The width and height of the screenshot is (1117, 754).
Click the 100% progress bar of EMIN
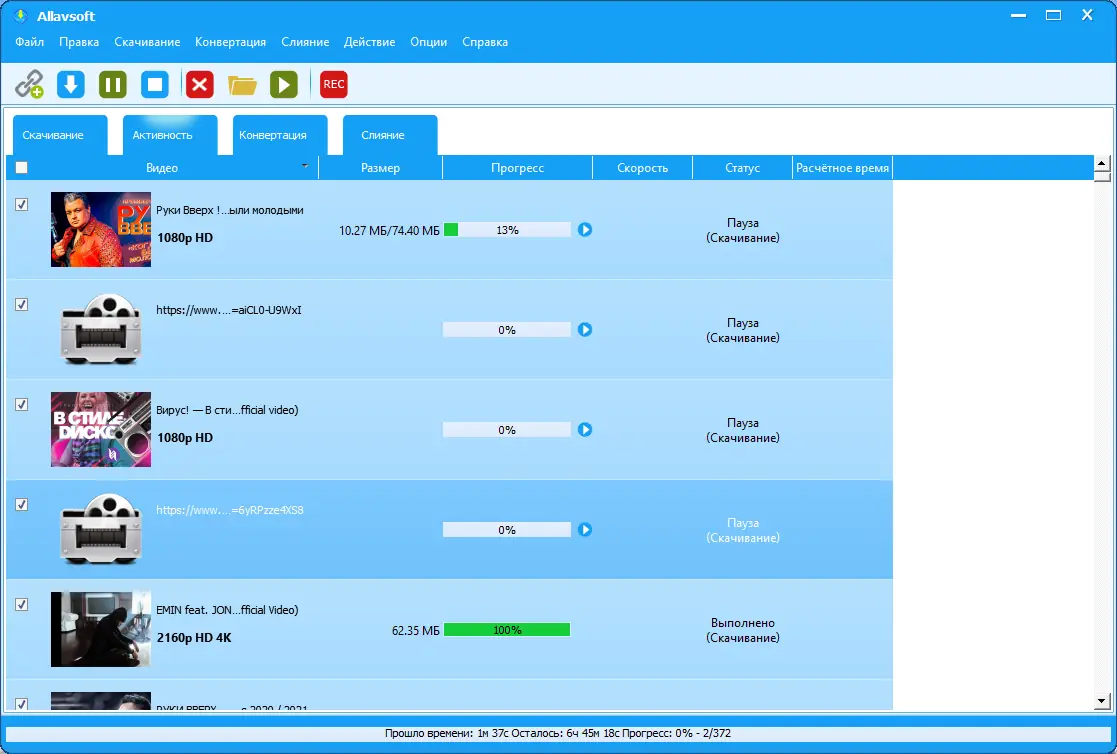click(507, 629)
